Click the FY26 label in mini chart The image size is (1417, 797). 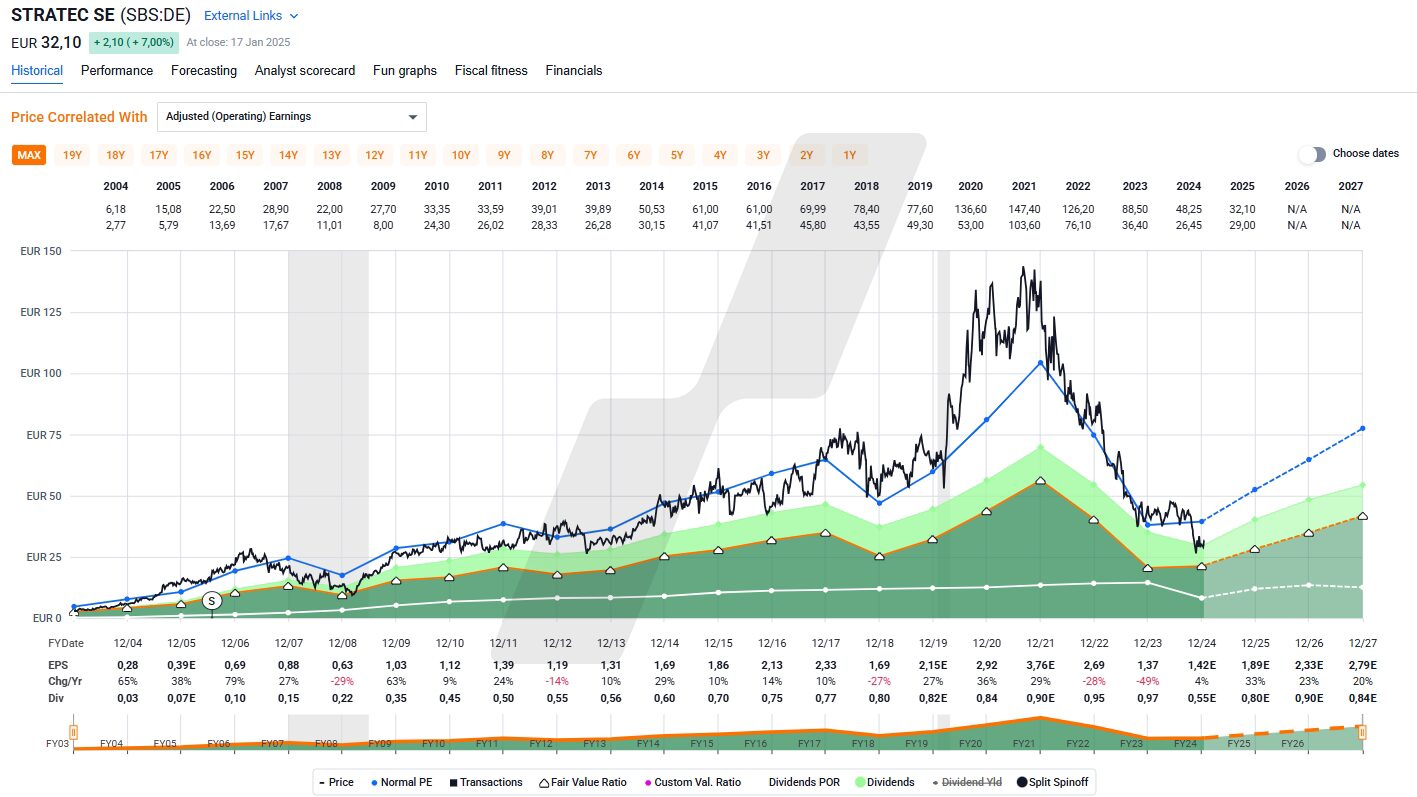point(1292,744)
